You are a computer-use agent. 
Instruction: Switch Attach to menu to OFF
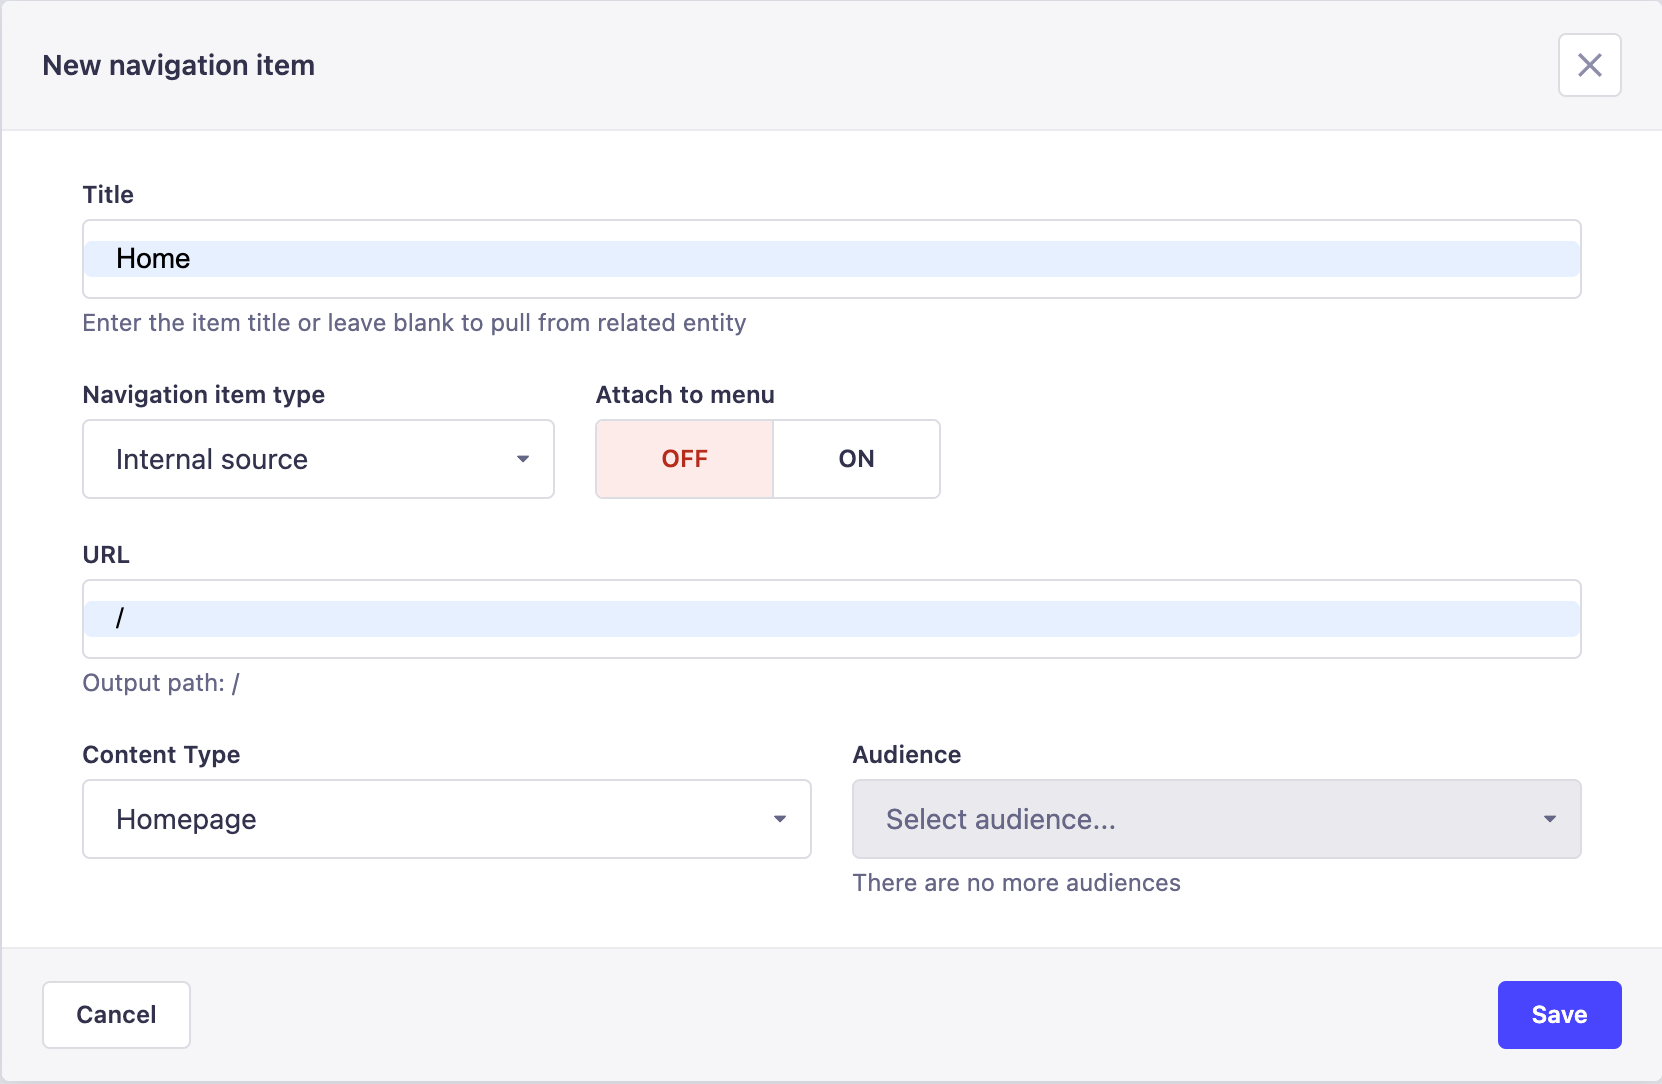tap(684, 459)
